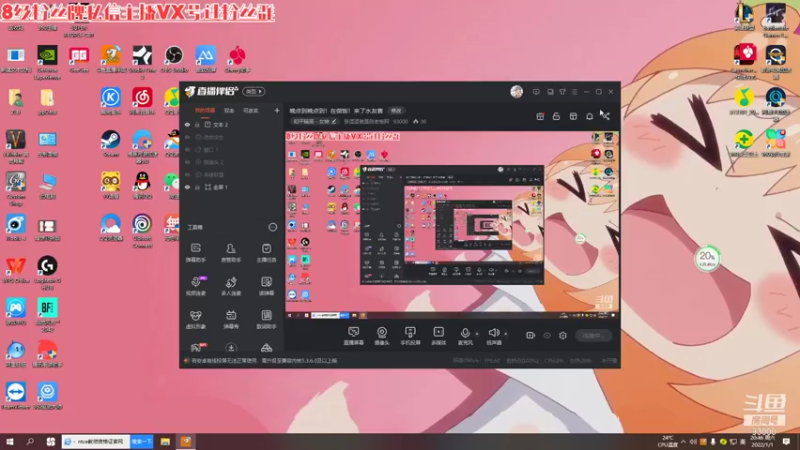Click the taskbar web search box
The image size is (800, 450).
(96, 442)
